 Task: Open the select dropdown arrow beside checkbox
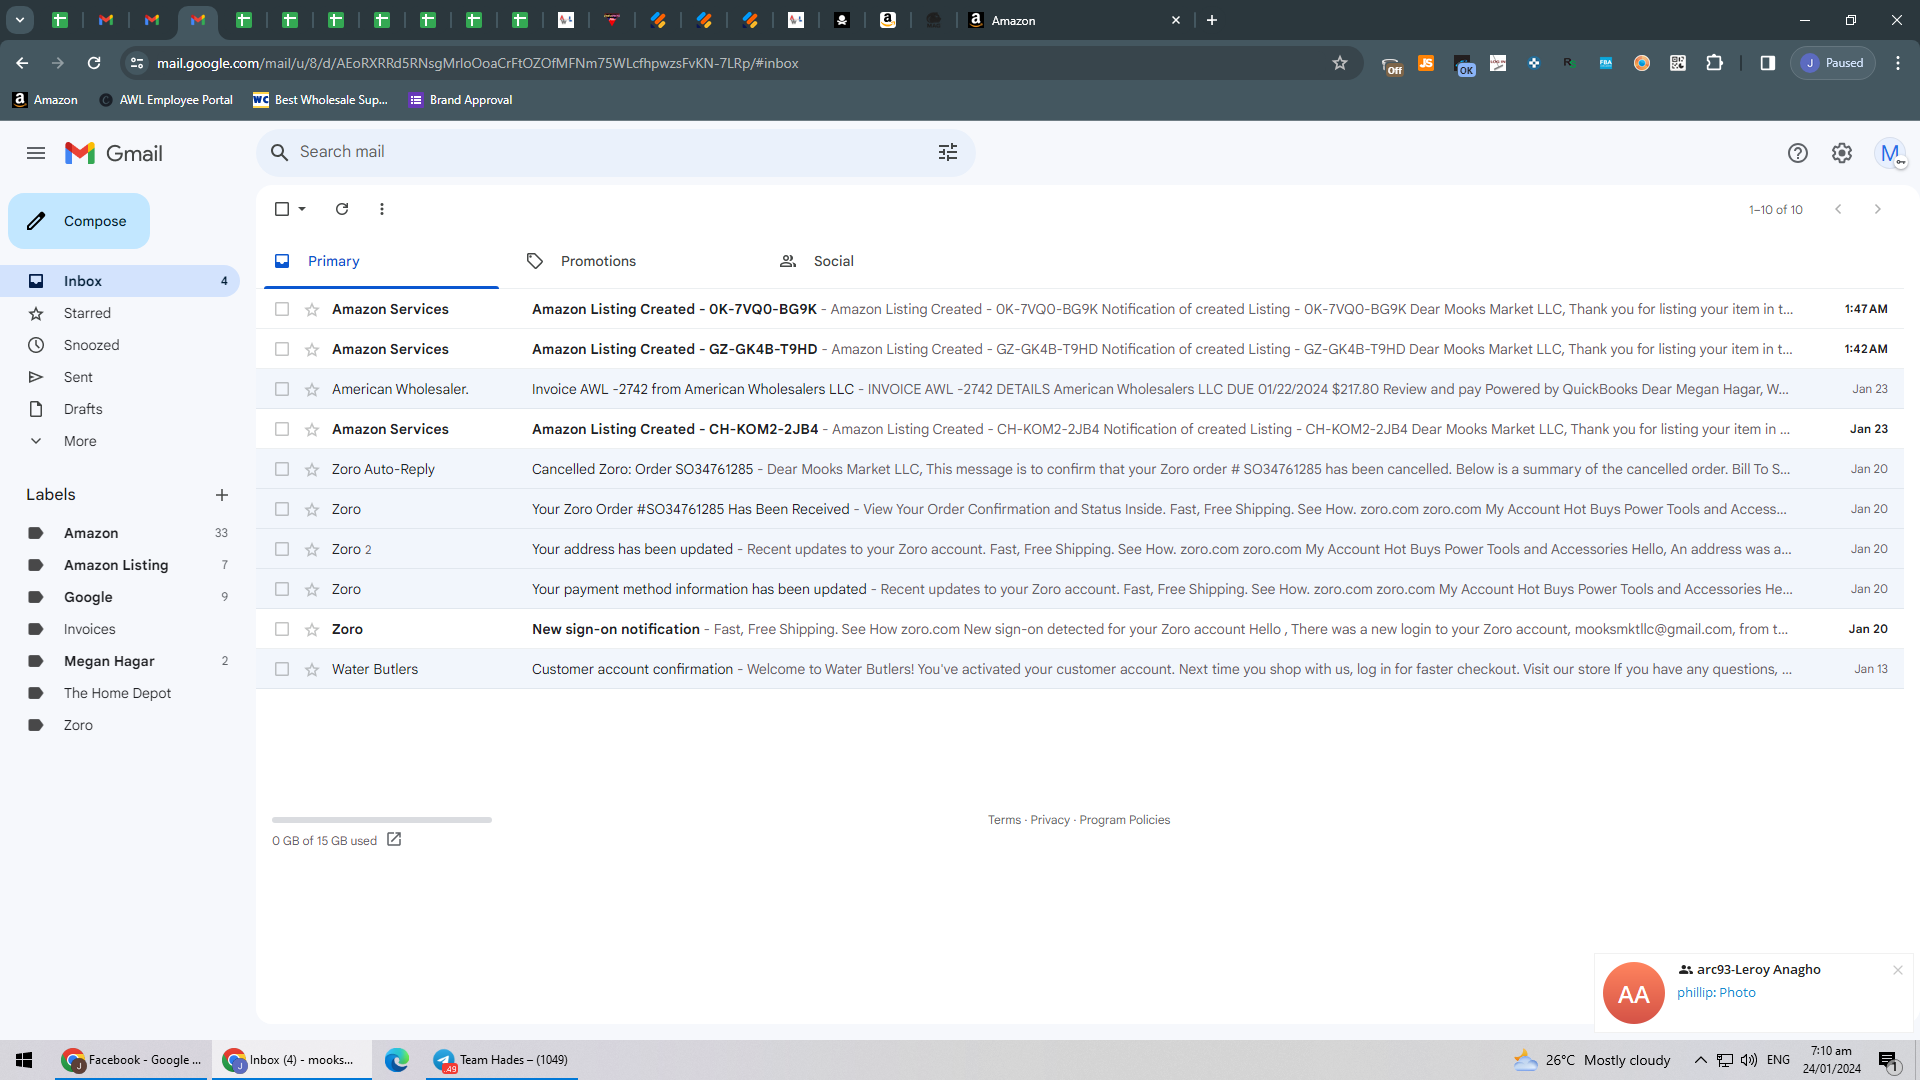tap(302, 209)
